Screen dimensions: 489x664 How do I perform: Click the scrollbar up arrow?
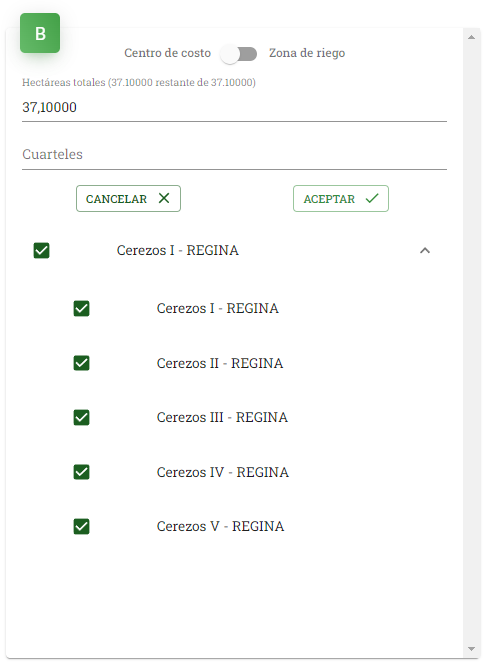(x=471, y=37)
